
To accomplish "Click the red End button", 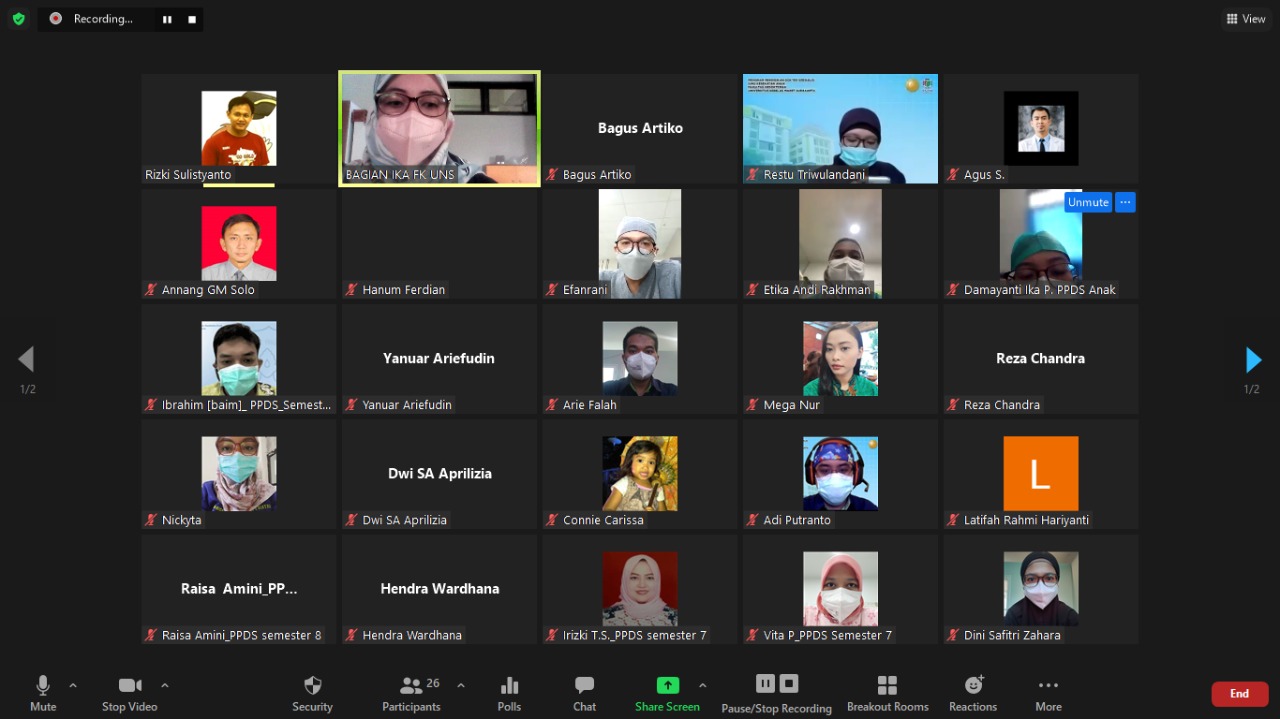I will click(1239, 694).
